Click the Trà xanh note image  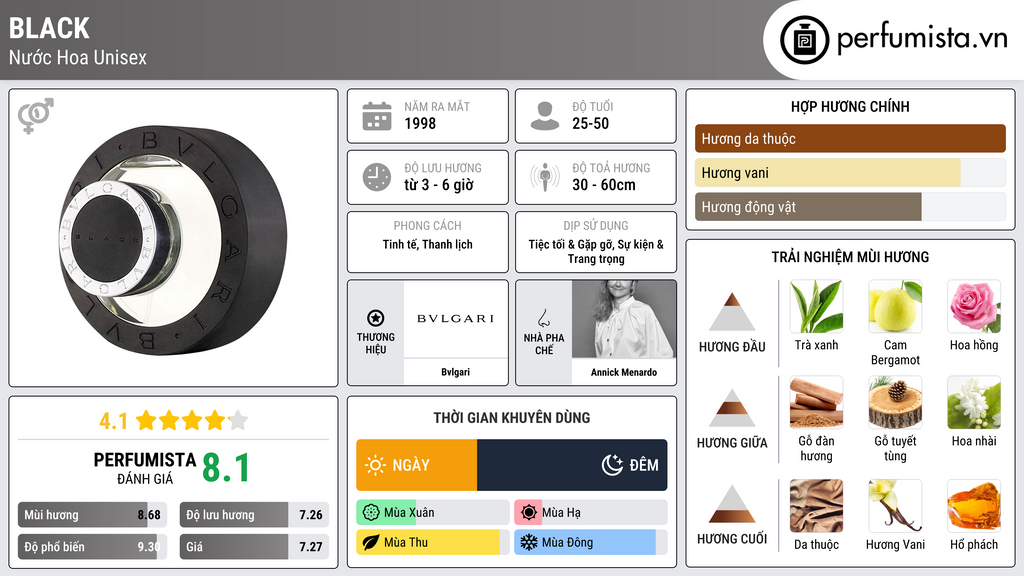[816, 307]
